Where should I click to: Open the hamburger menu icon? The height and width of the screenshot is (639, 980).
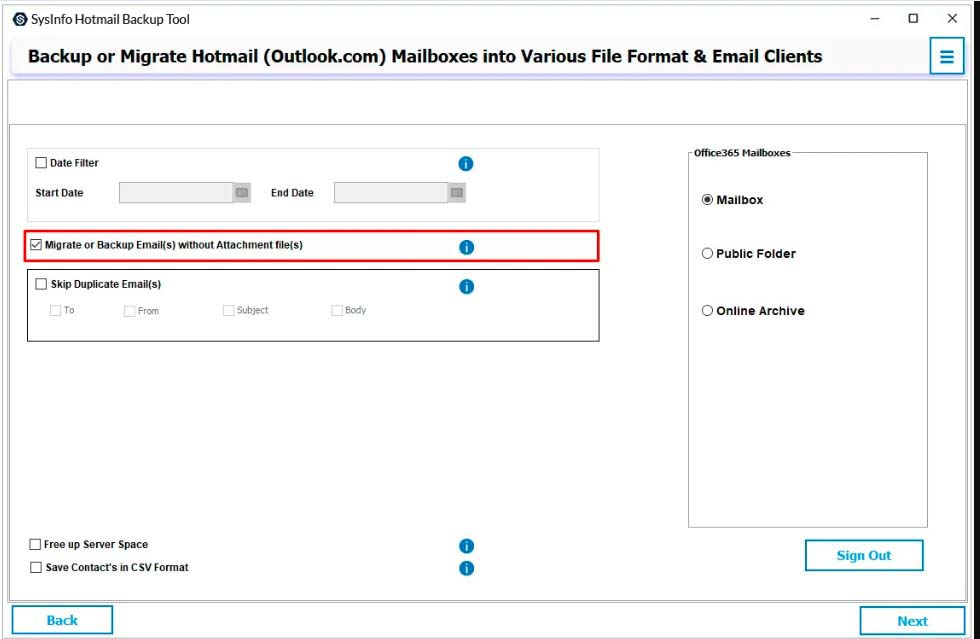pos(946,56)
